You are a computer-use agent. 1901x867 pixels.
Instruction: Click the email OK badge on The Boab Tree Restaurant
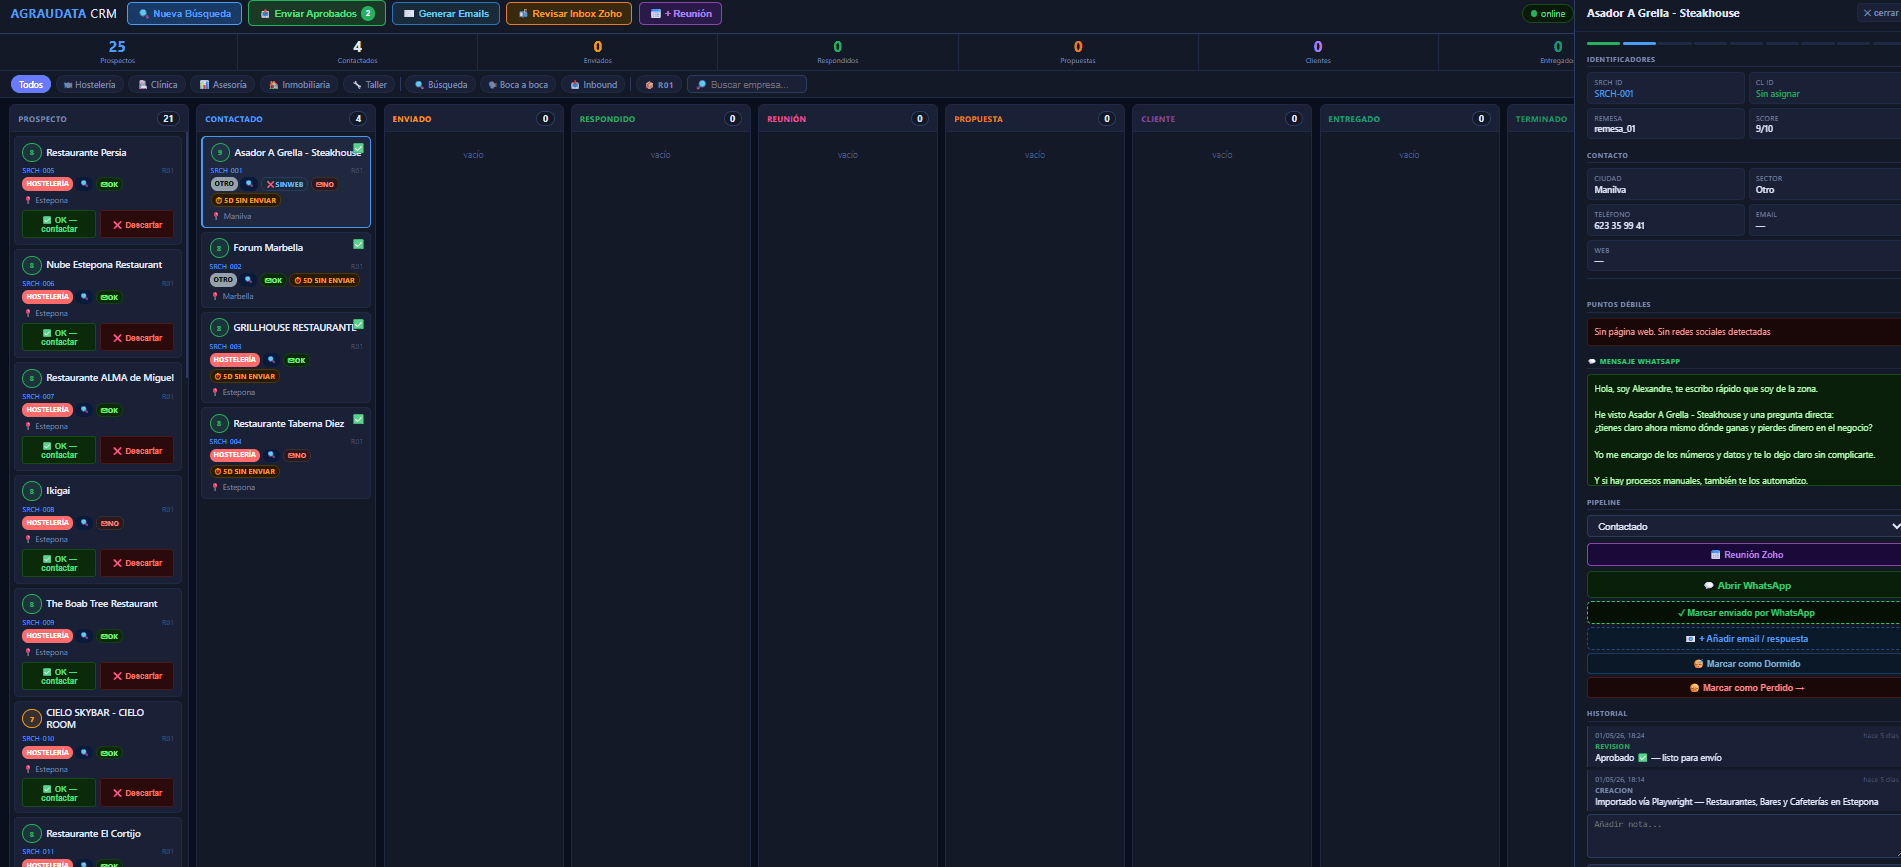click(x=110, y=636)
